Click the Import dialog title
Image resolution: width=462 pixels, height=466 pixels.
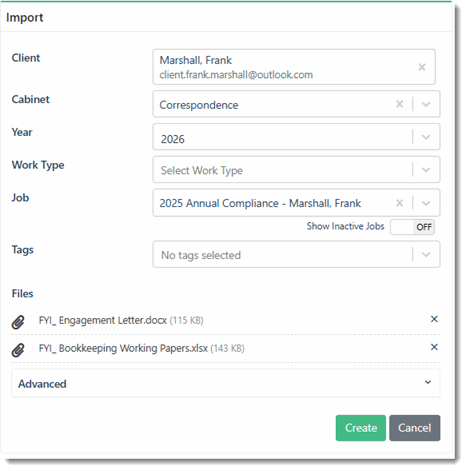point(25,18)
